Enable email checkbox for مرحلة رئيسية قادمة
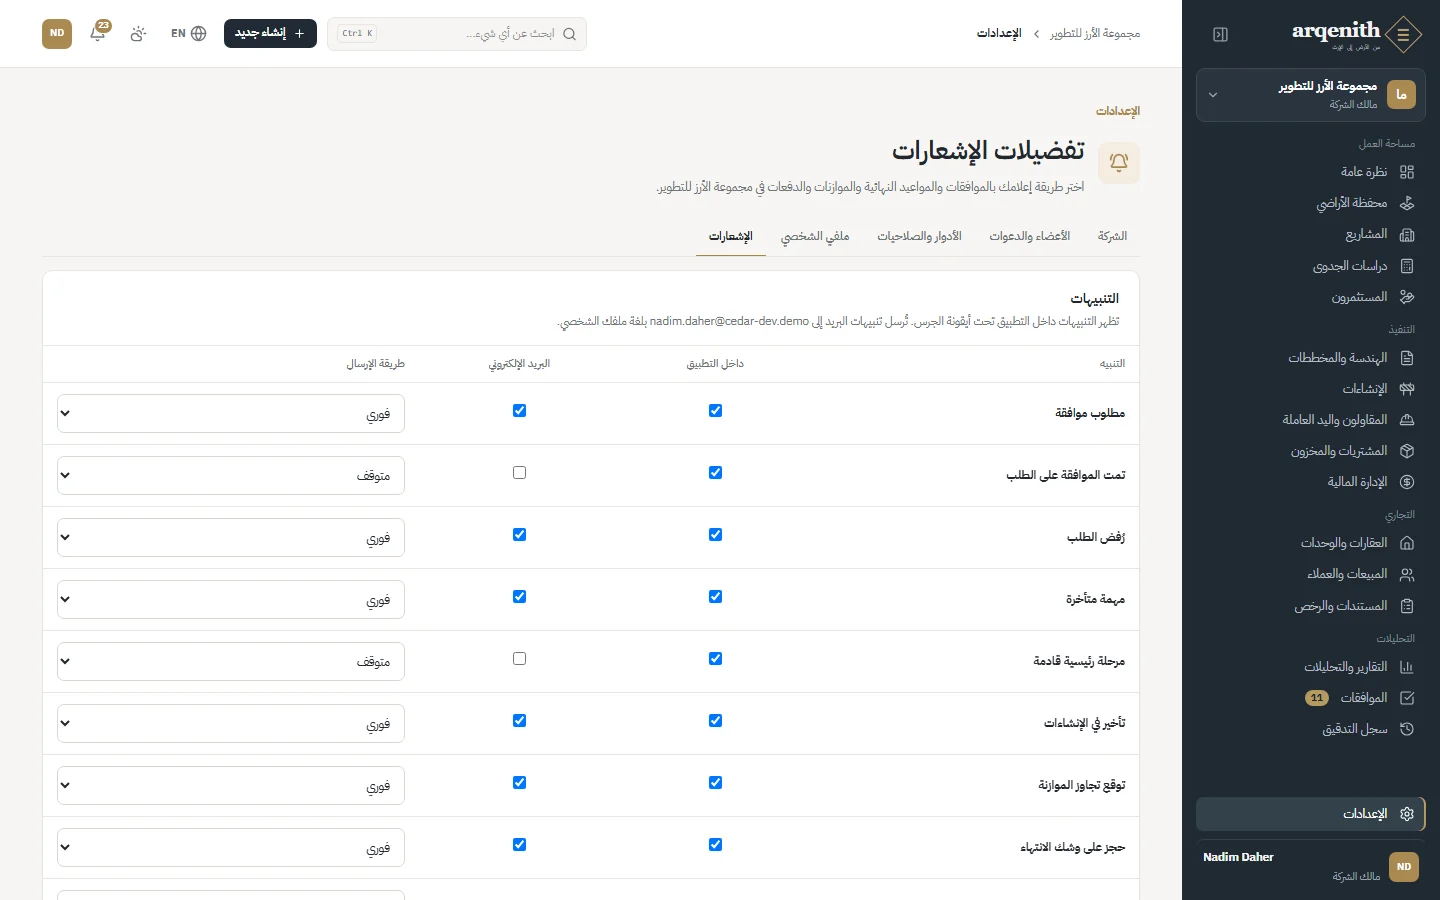Viewport: 1440px width, 900px height. click(519, 659)
